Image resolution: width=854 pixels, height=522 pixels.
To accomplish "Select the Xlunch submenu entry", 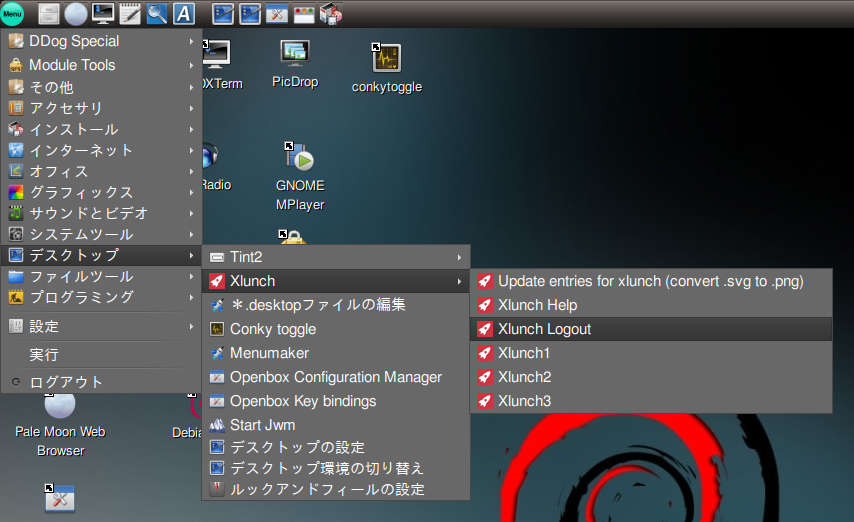I will (336, 281).
